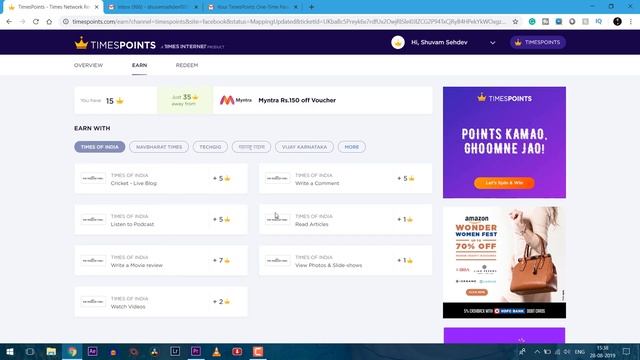Click the Points Kamao Ghoomne Jao banner

coord(504,142)
